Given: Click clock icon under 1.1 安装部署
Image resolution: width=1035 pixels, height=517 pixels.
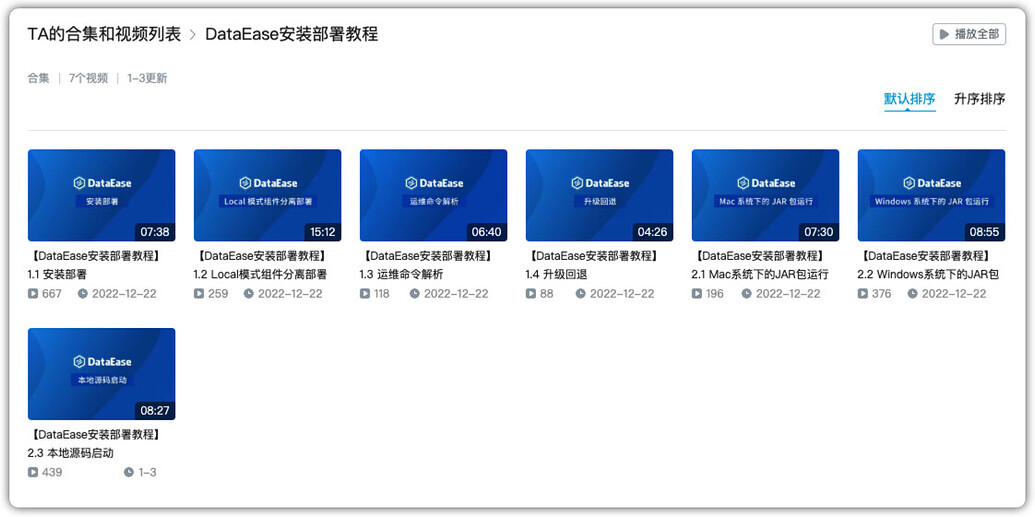Looking at the screenshot, I should coord(83,293).
